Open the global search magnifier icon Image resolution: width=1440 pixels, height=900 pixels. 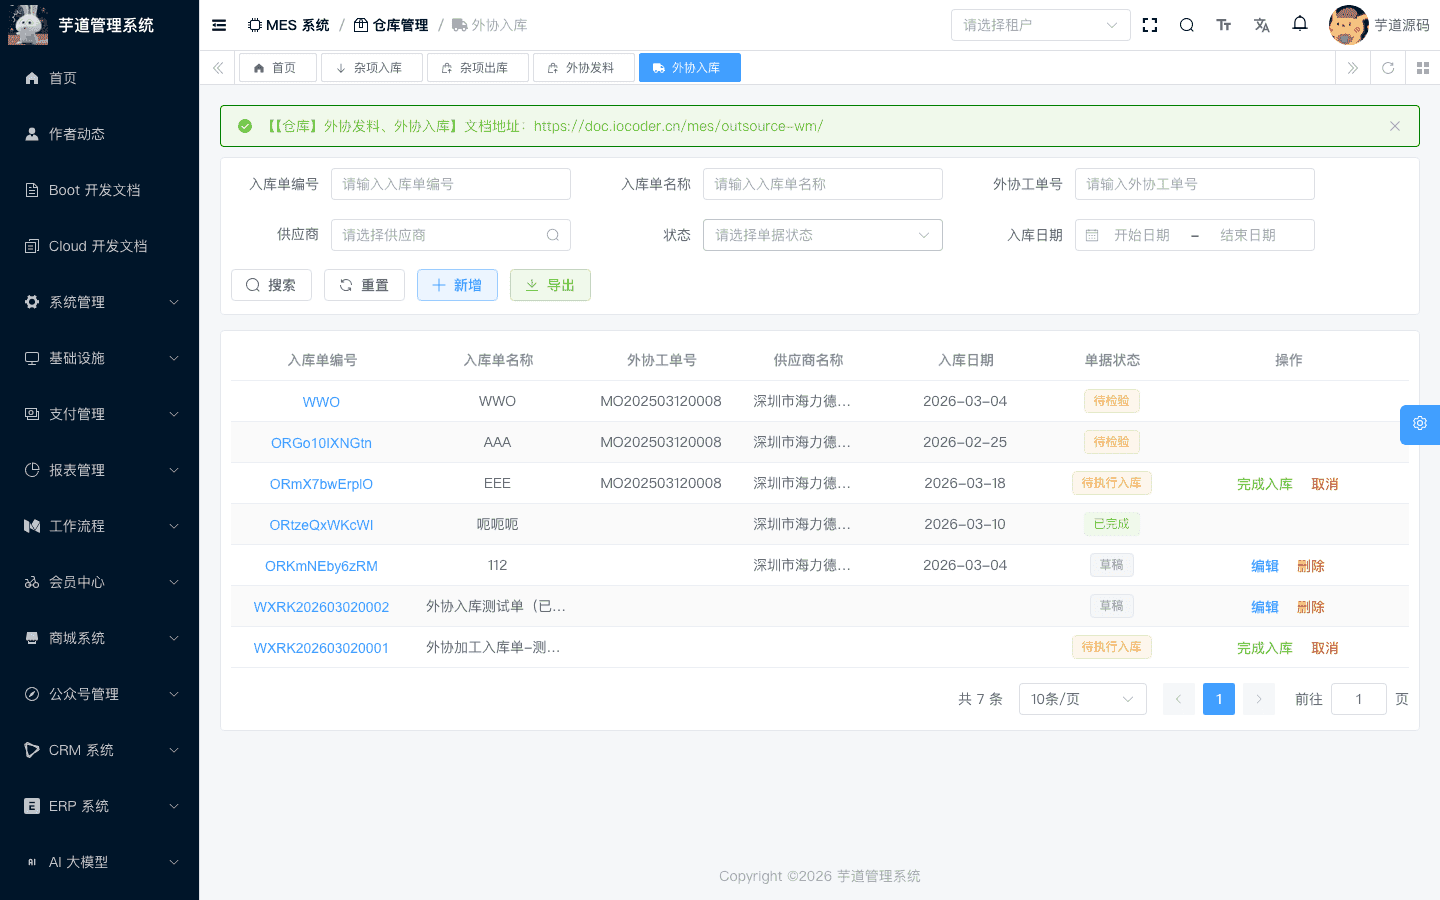(1186, 24)
